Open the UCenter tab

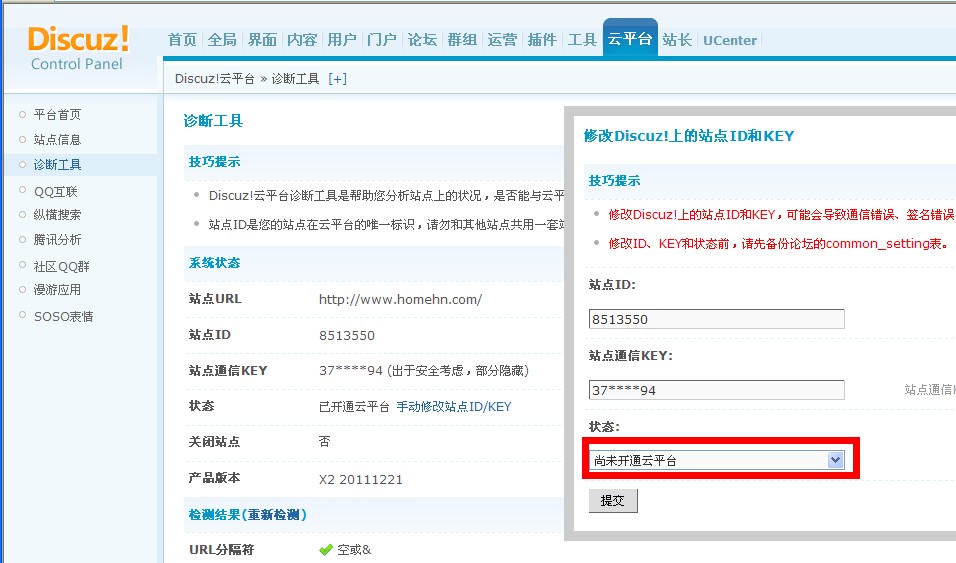[x=730, y=40]
